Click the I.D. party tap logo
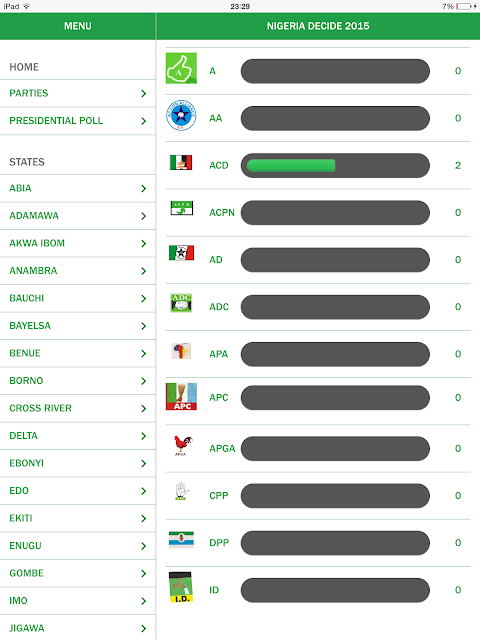 coord(180,587)
